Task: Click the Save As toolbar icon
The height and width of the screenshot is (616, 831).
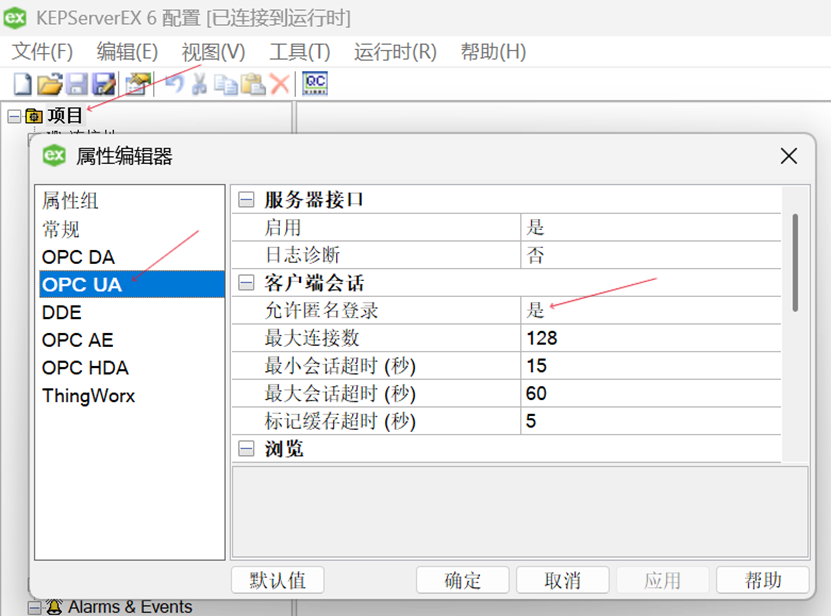Action: click(104, 84)
